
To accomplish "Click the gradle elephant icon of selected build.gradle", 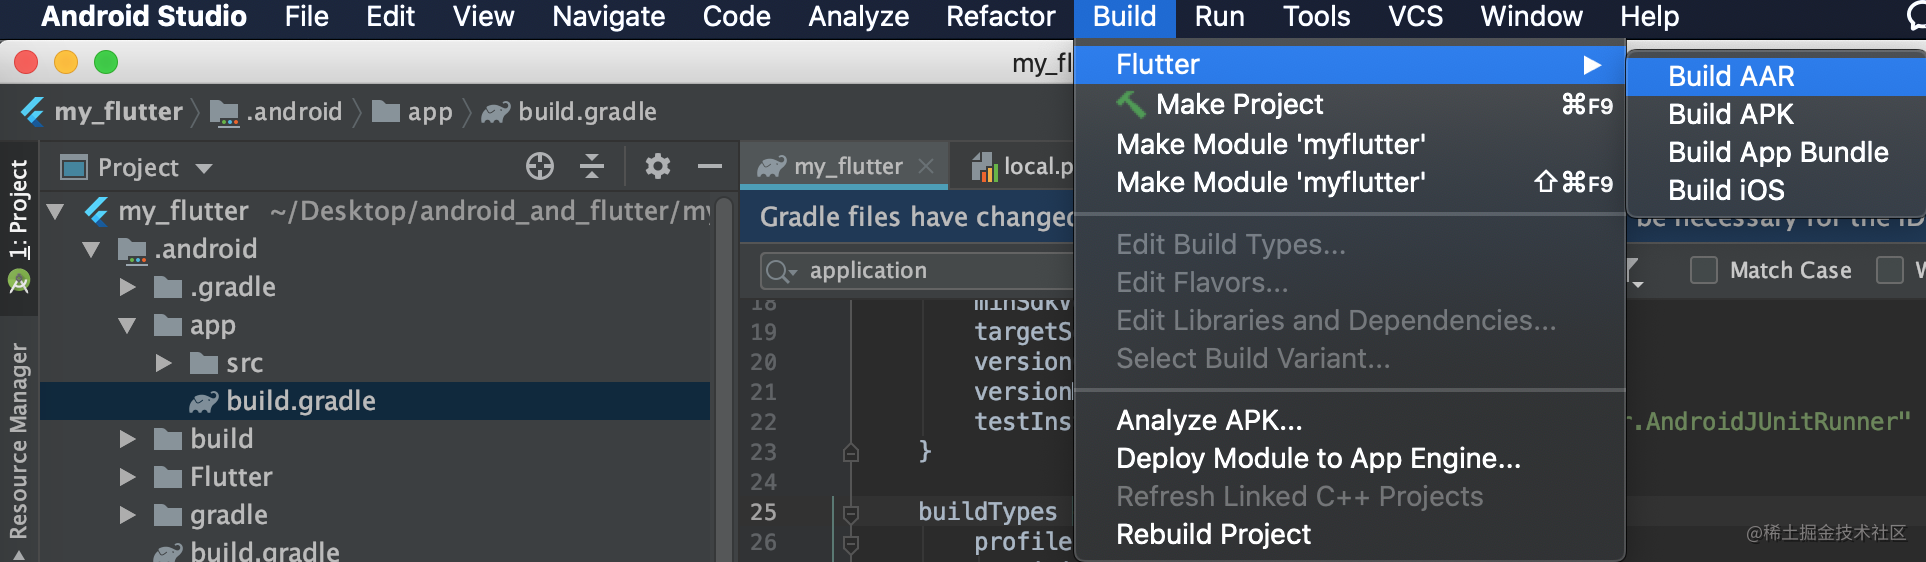I will [204, 401].
